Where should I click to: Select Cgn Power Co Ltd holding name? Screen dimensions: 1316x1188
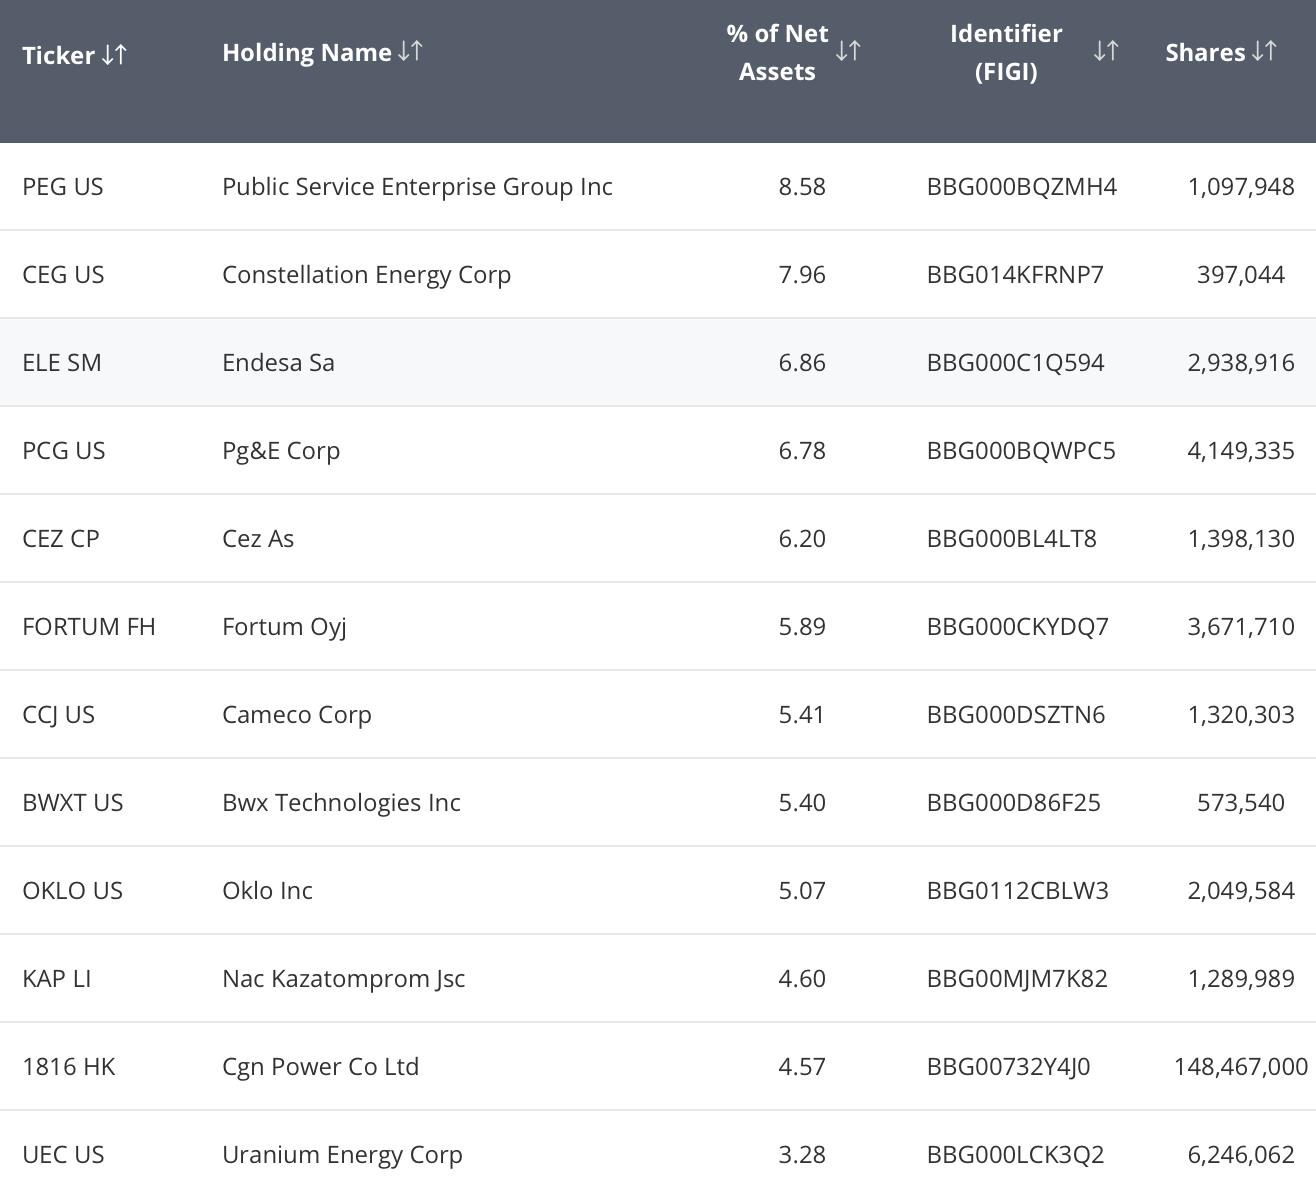[x=320, y=1067]
